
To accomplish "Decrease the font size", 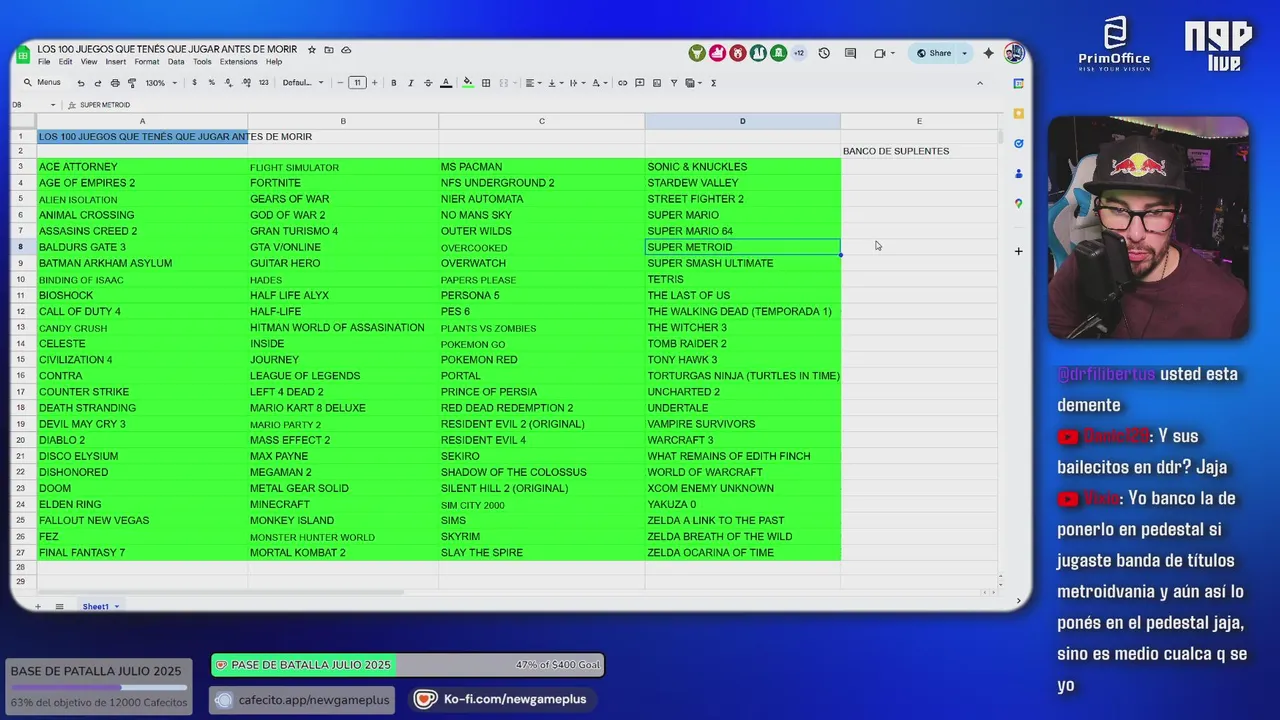I will (340, 83).
